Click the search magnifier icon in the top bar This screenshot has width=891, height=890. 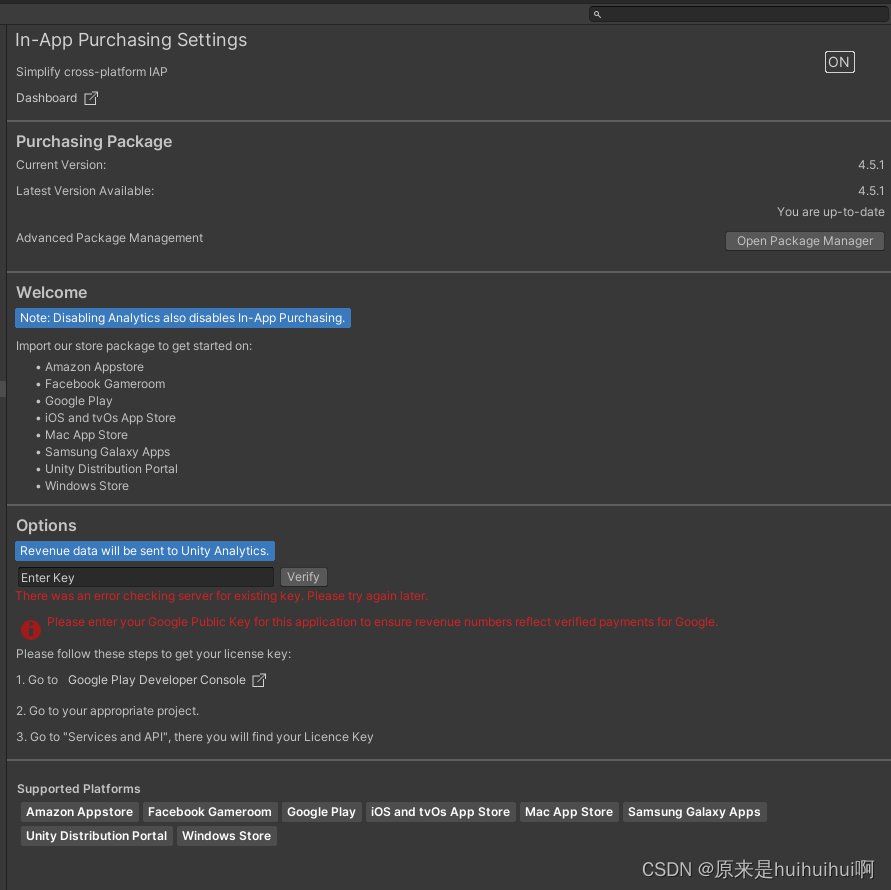(x=597, y=14)
